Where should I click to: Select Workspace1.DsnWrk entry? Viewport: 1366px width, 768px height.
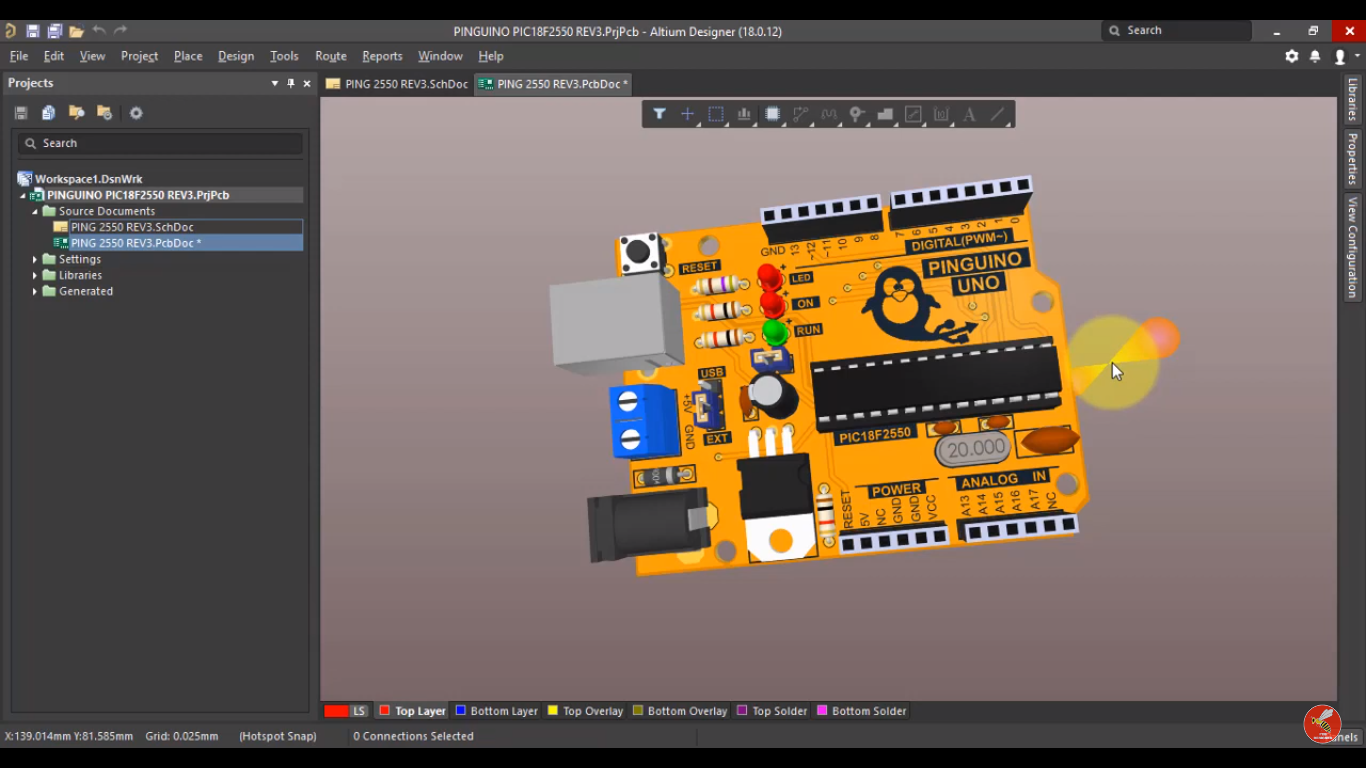tap(88, 179)
